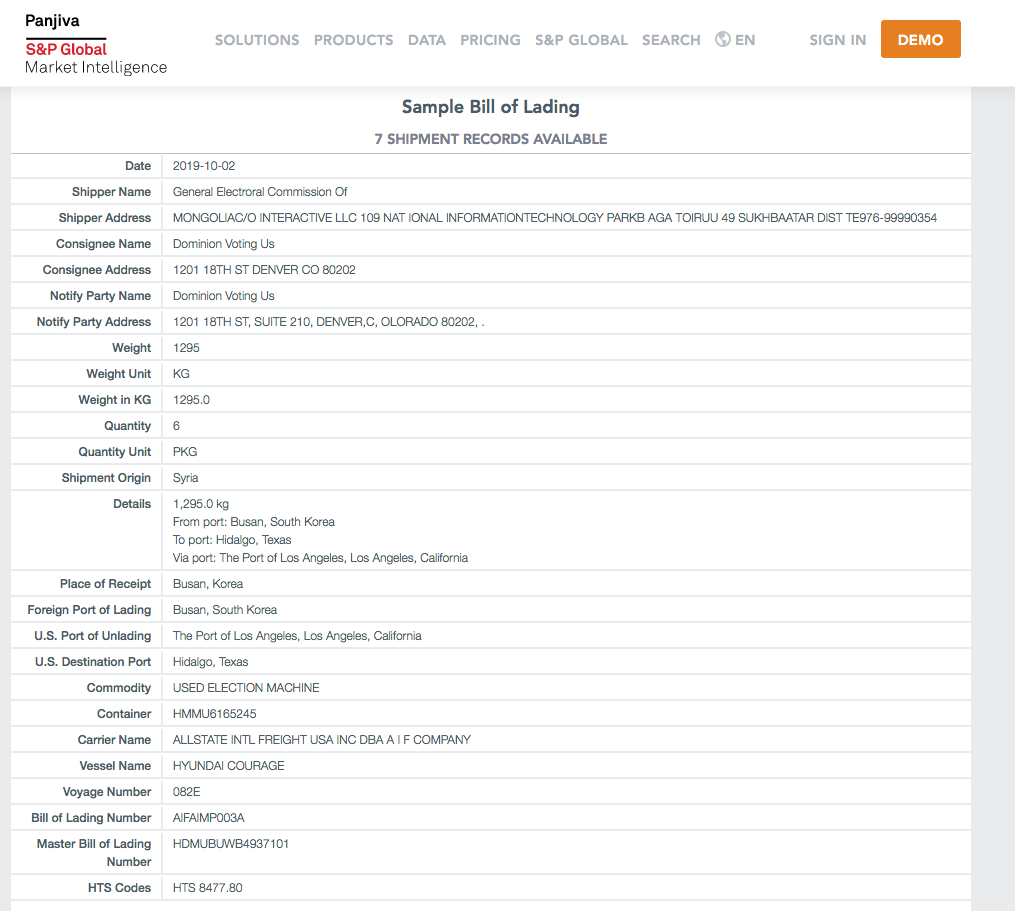1015x911 pixels.
Task: Click vessel name 'HYUNDAI COURAGE'
Action: 229,765
